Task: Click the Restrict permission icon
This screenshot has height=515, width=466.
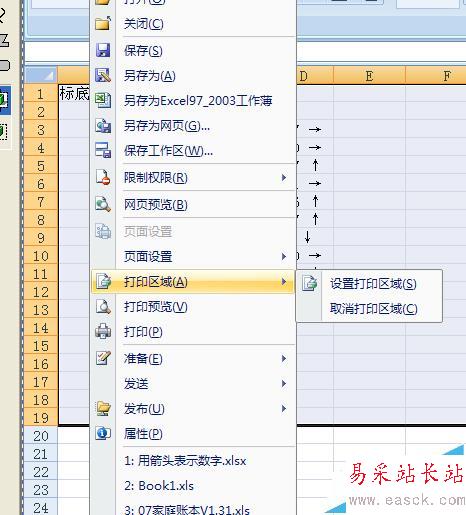Action: (x=103, y=177)
